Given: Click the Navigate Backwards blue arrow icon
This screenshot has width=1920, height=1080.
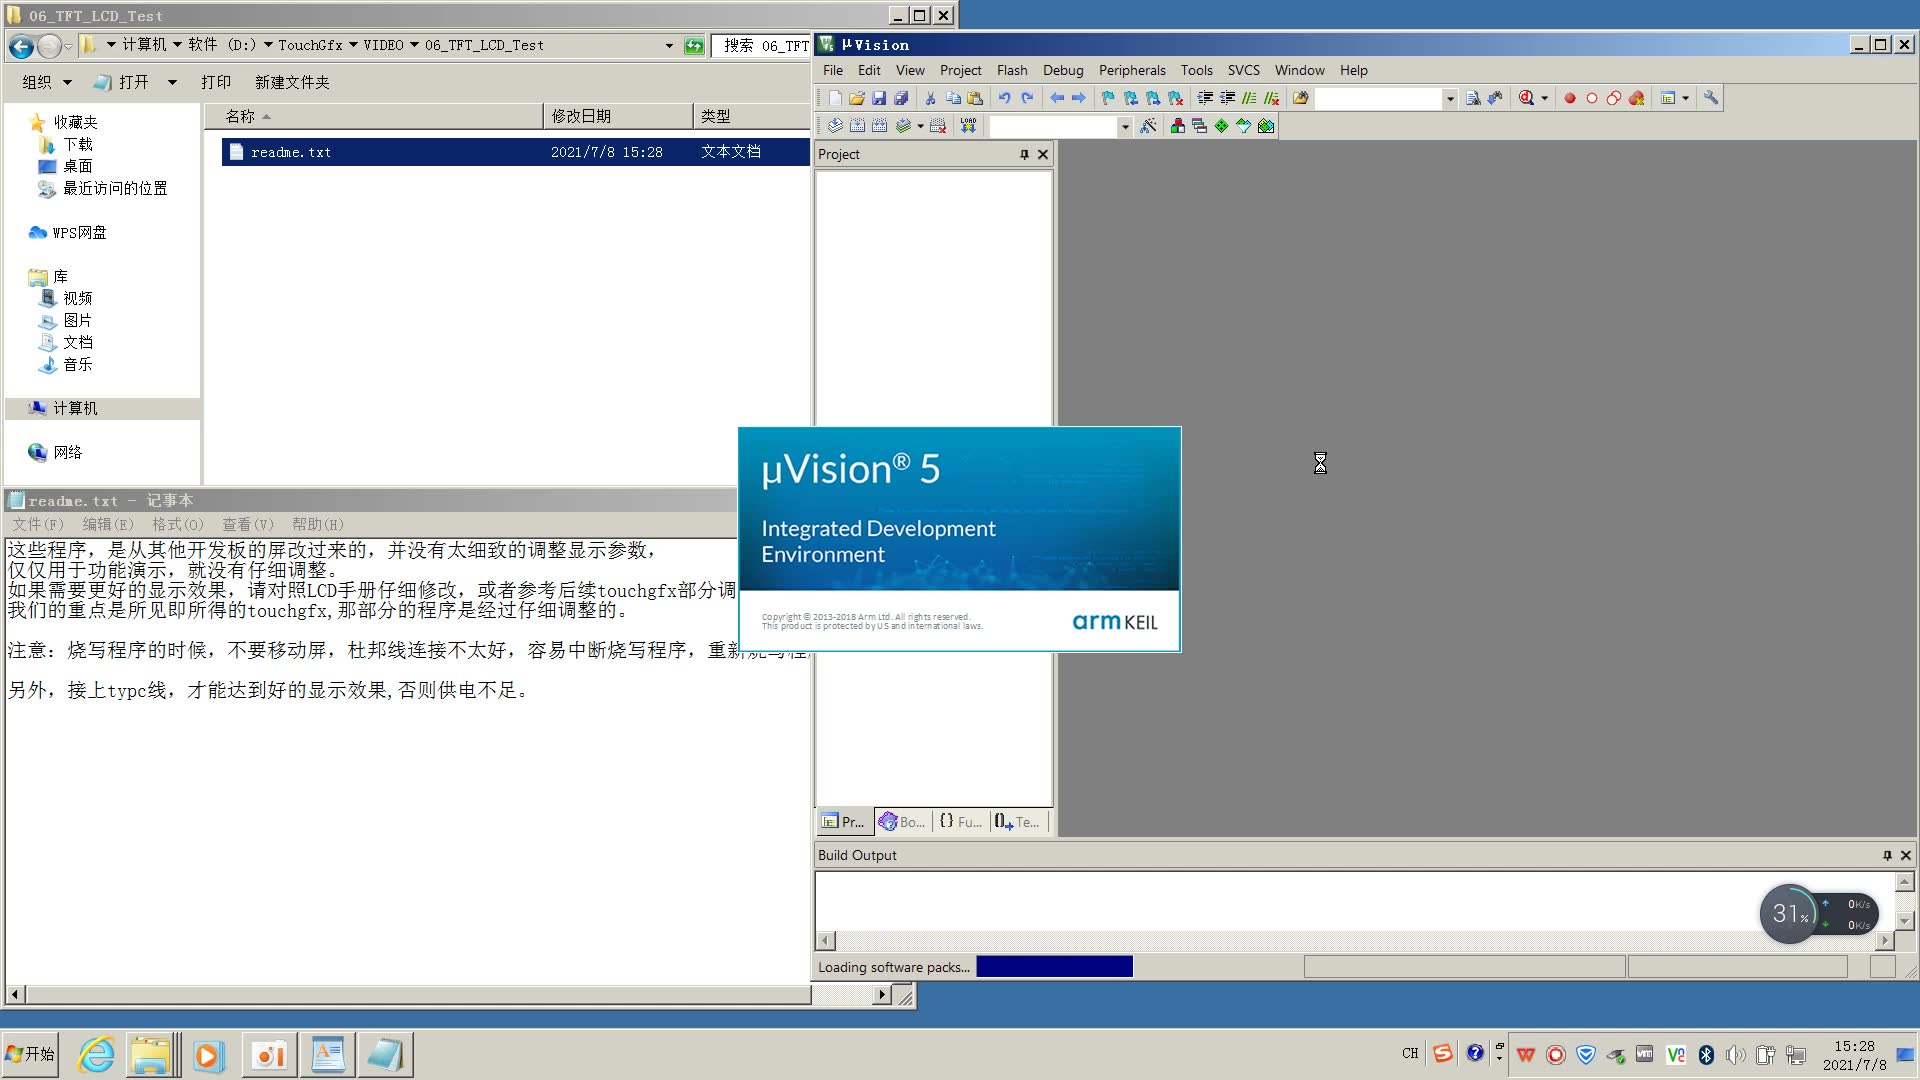Looking at the screenshot, I should (1057, 98).
